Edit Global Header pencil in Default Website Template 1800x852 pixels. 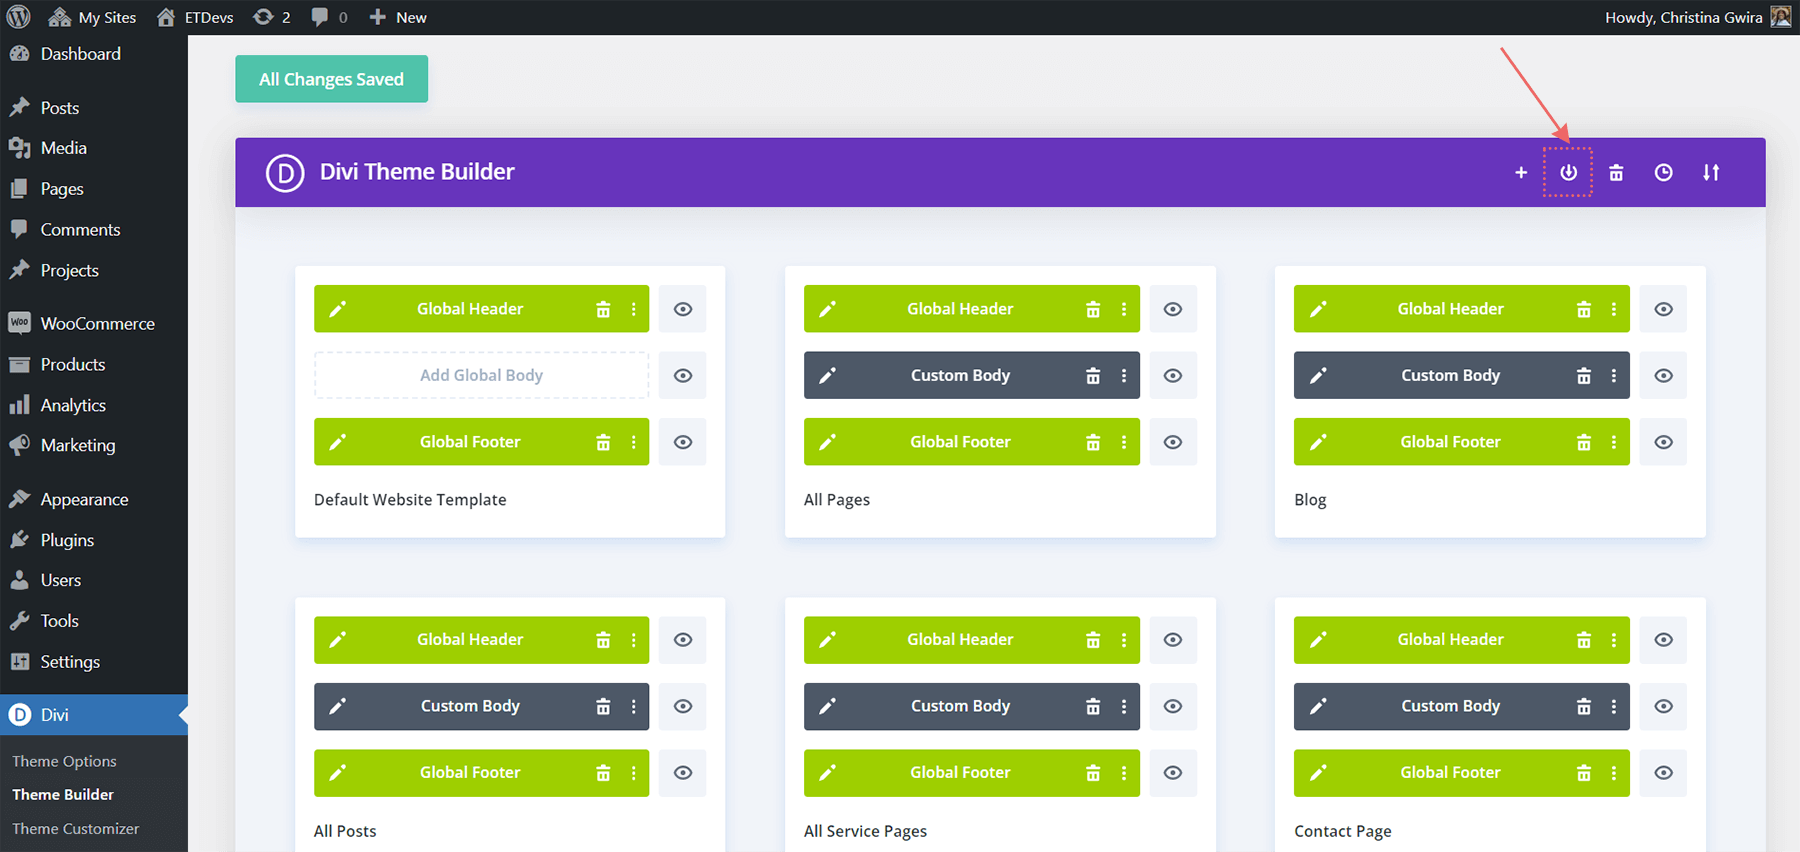tap(338, 309)
